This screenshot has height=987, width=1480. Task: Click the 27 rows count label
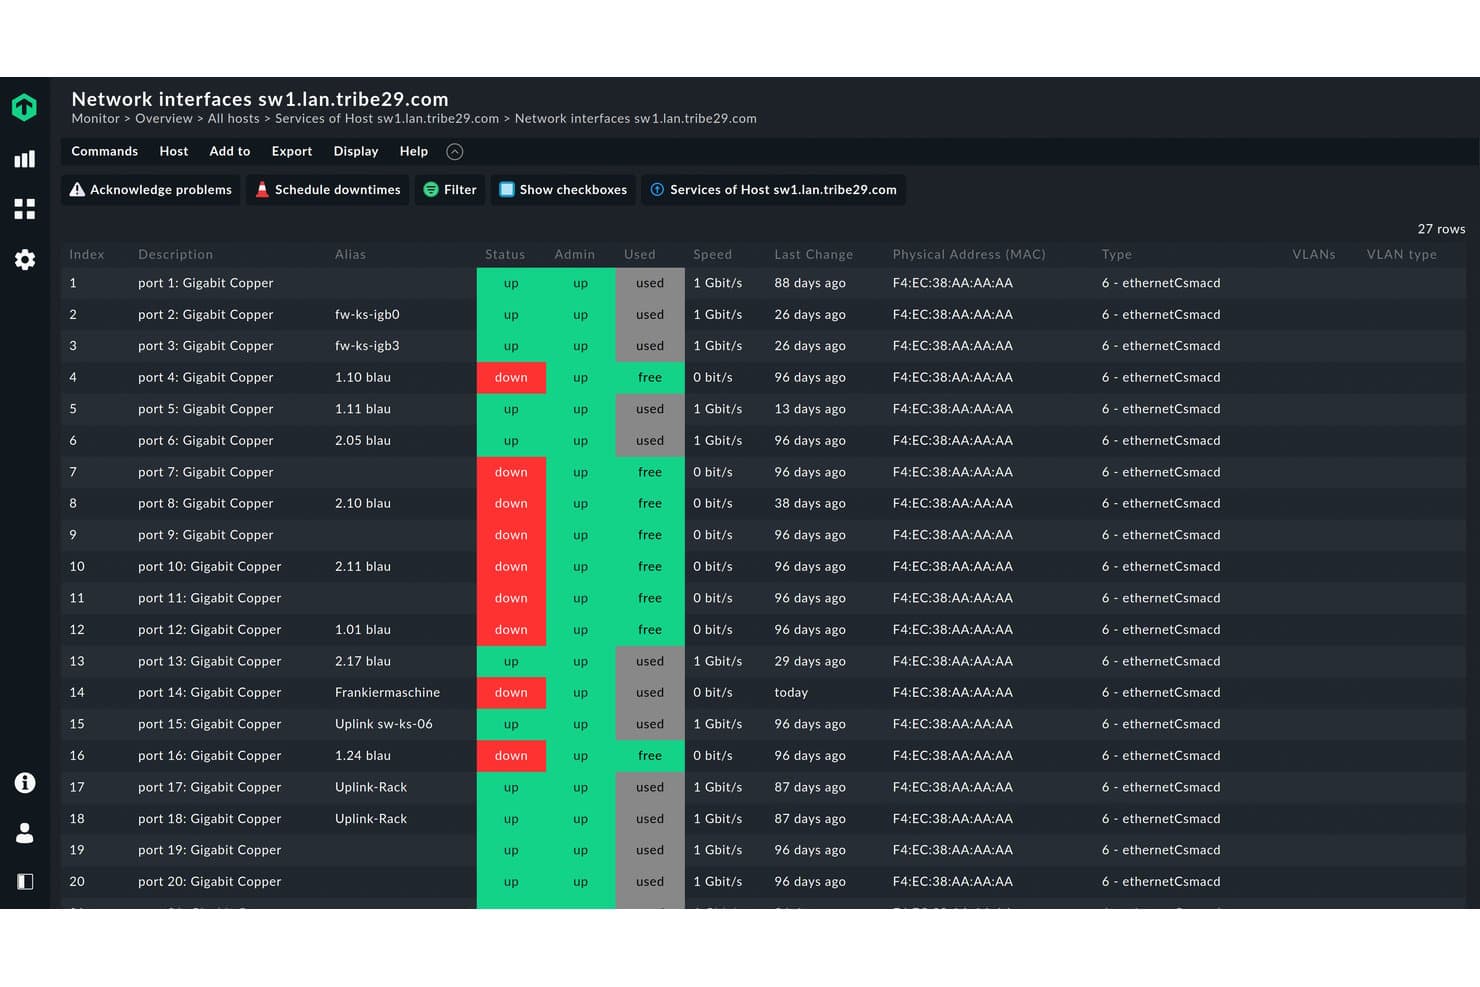[1441, 229]
